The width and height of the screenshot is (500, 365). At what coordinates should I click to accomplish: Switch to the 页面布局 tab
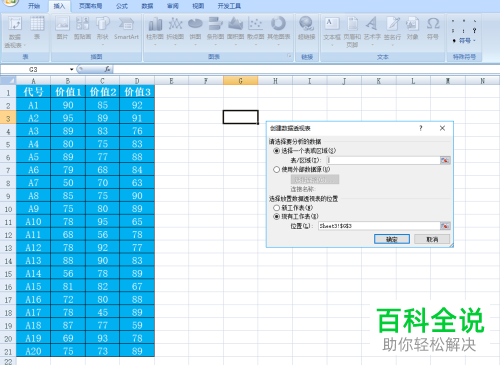(91, 6)
